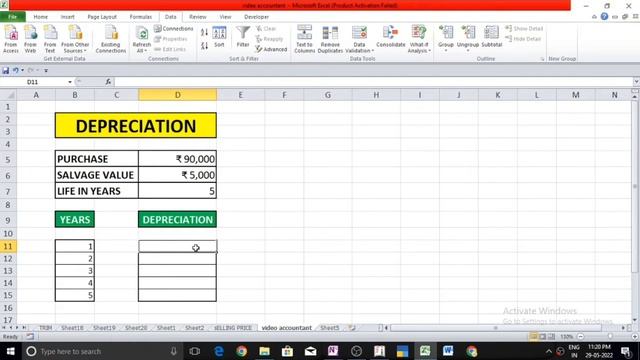Open the Windows Start menu
Viewport: 640px width, 360px height.
pos(10,351)
